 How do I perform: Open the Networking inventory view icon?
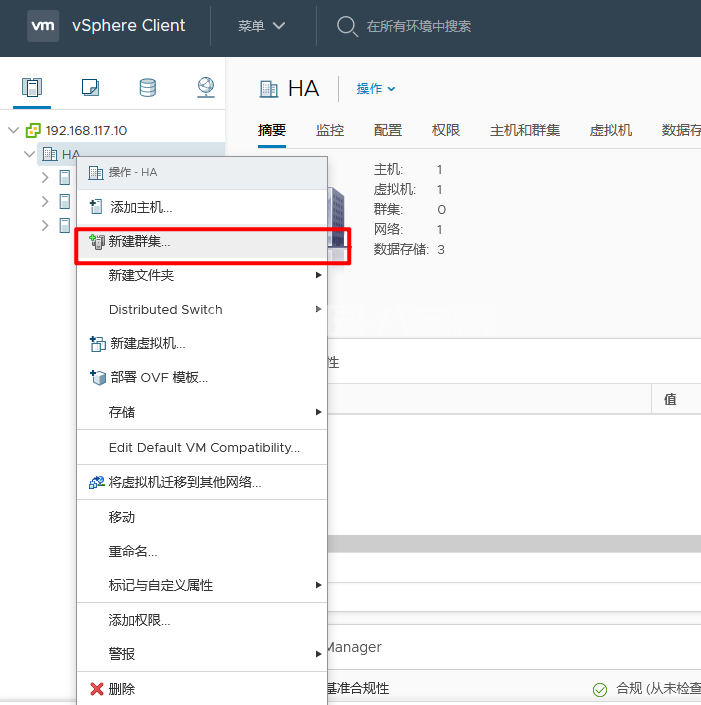[206, 88]
